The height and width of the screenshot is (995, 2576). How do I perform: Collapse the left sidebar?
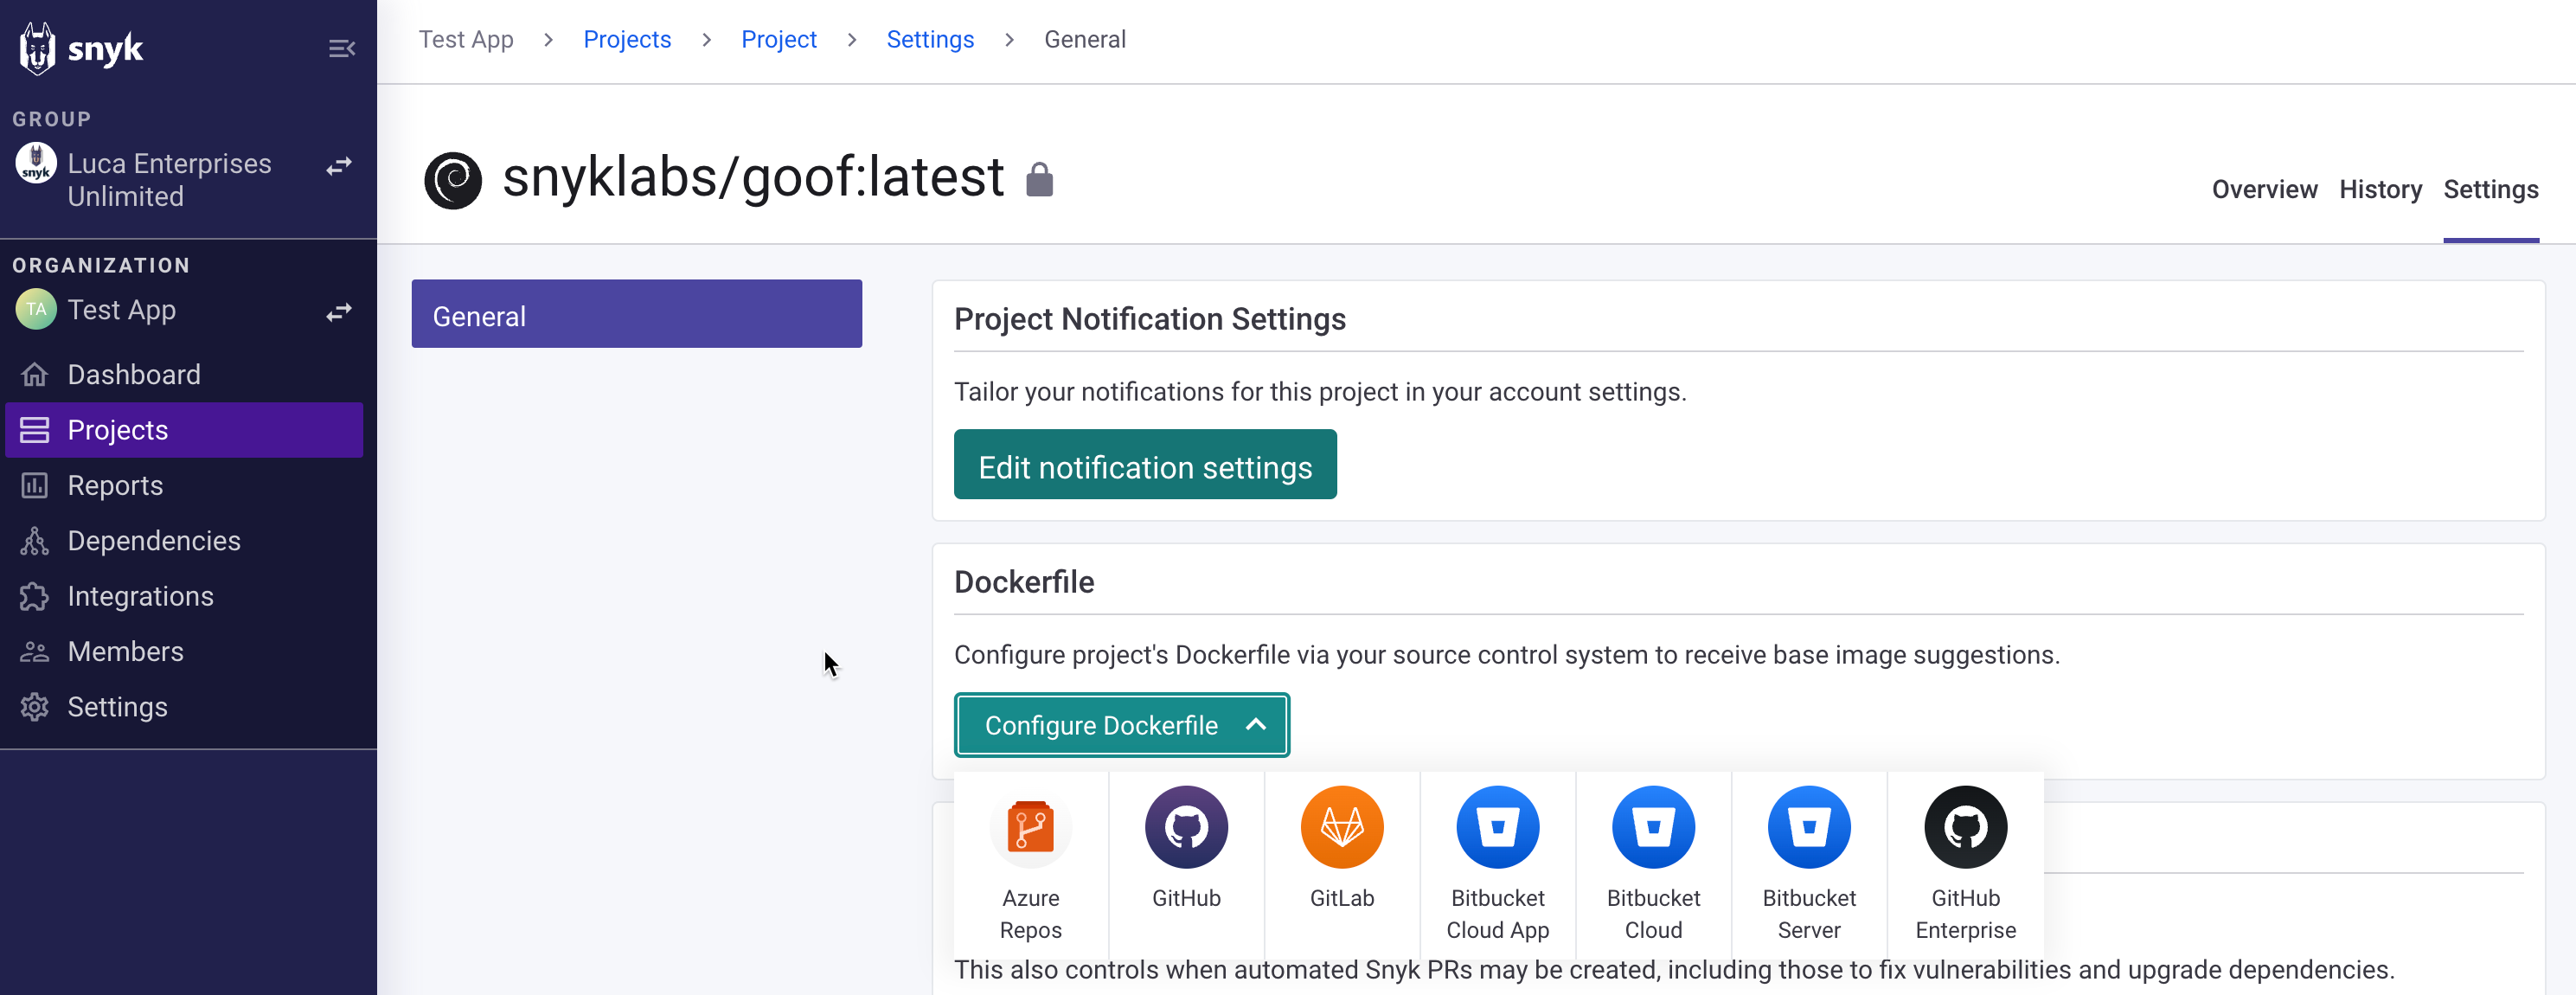coord(342,47)
